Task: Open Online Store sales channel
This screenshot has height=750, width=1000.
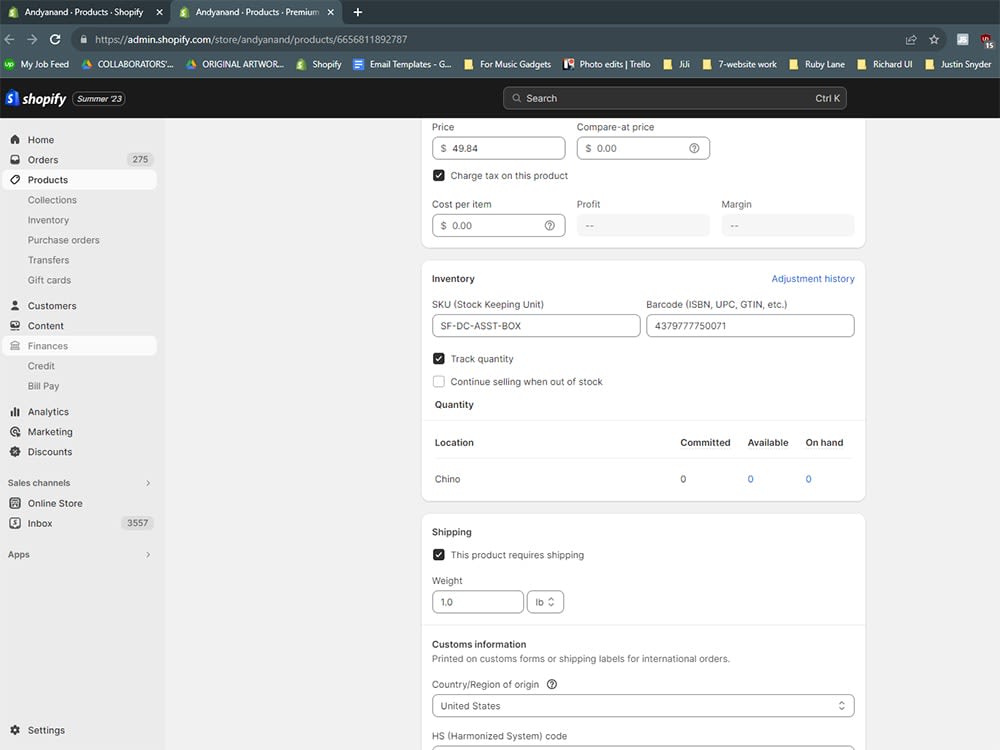Action: (55, 503)
